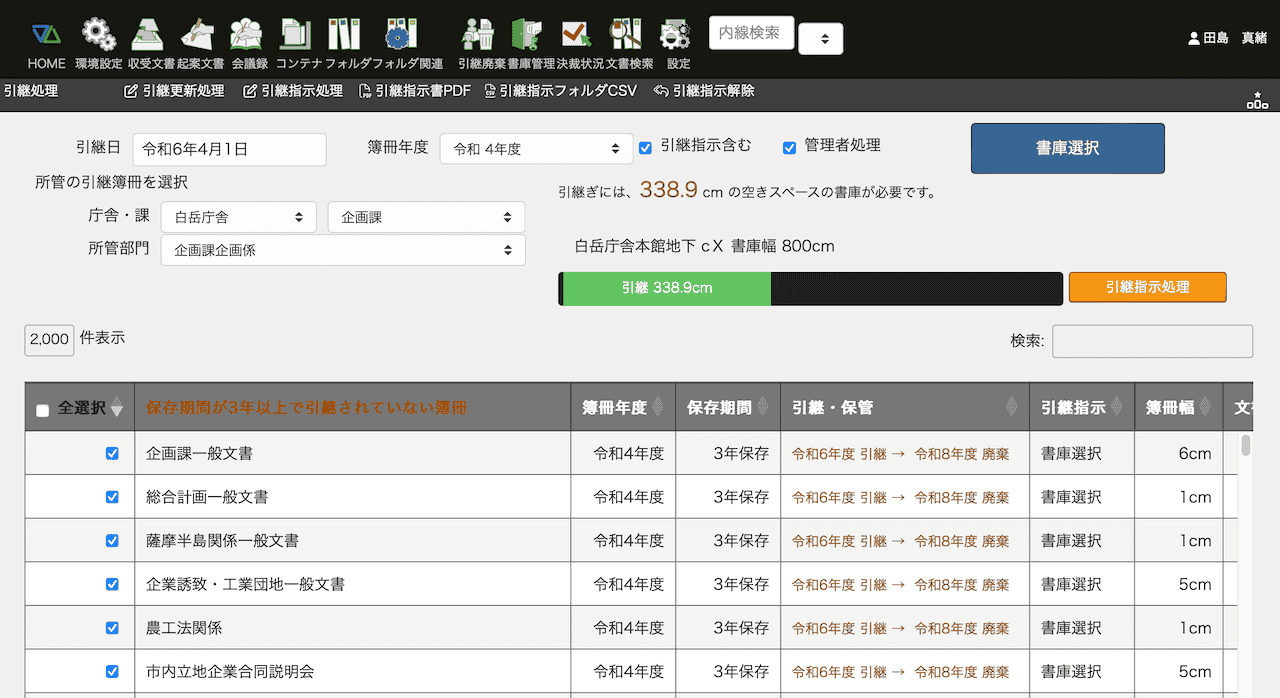Click the 引継廃棄 handover disposal icon
This screenshot has height=698, width=1280.
click(x=479, y=36)
